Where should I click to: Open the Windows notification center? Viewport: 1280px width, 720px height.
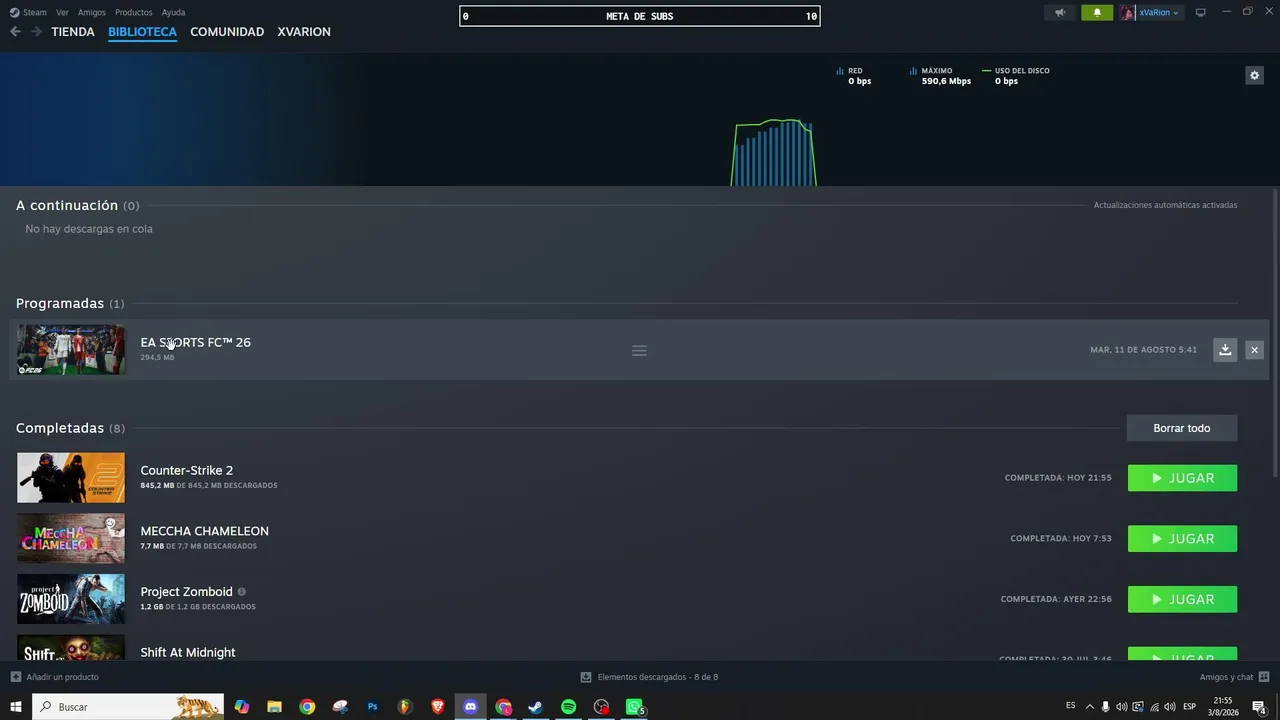pyautogui.click(x=1260, y=707)
